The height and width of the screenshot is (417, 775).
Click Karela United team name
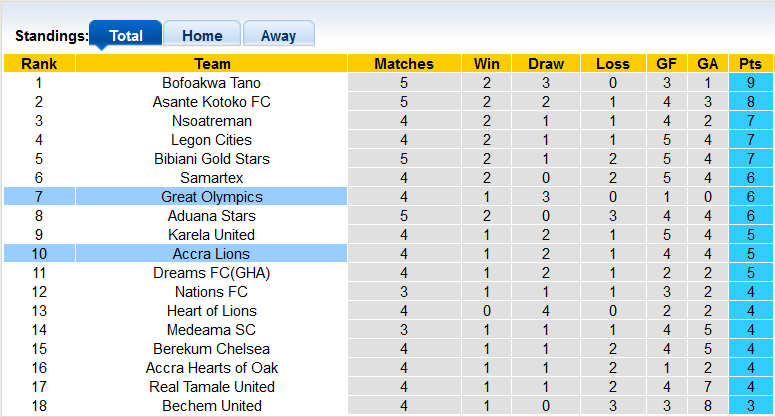[212, 235]
